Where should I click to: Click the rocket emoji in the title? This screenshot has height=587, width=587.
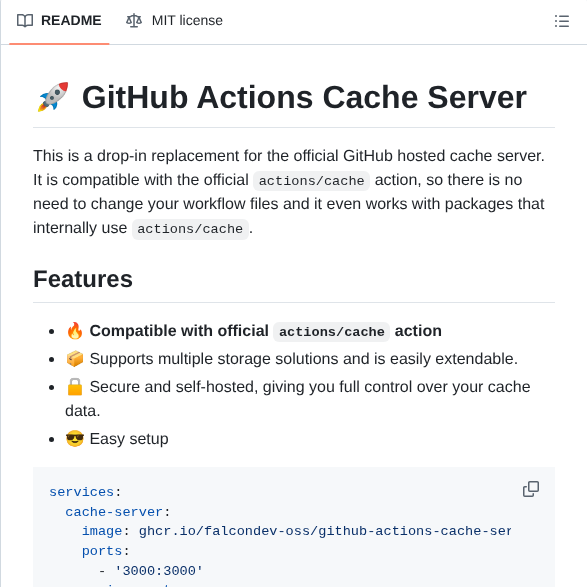53,97
